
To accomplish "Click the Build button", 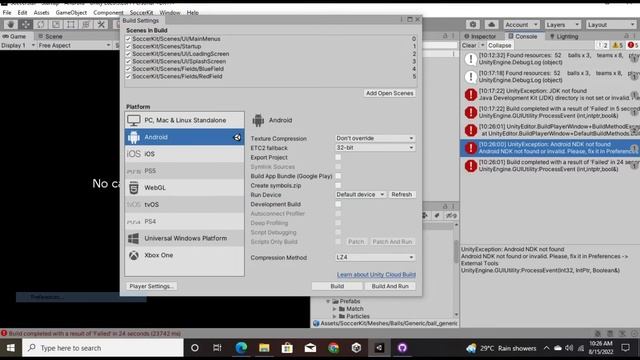I will pyautogui.click(x=337, y=286).
